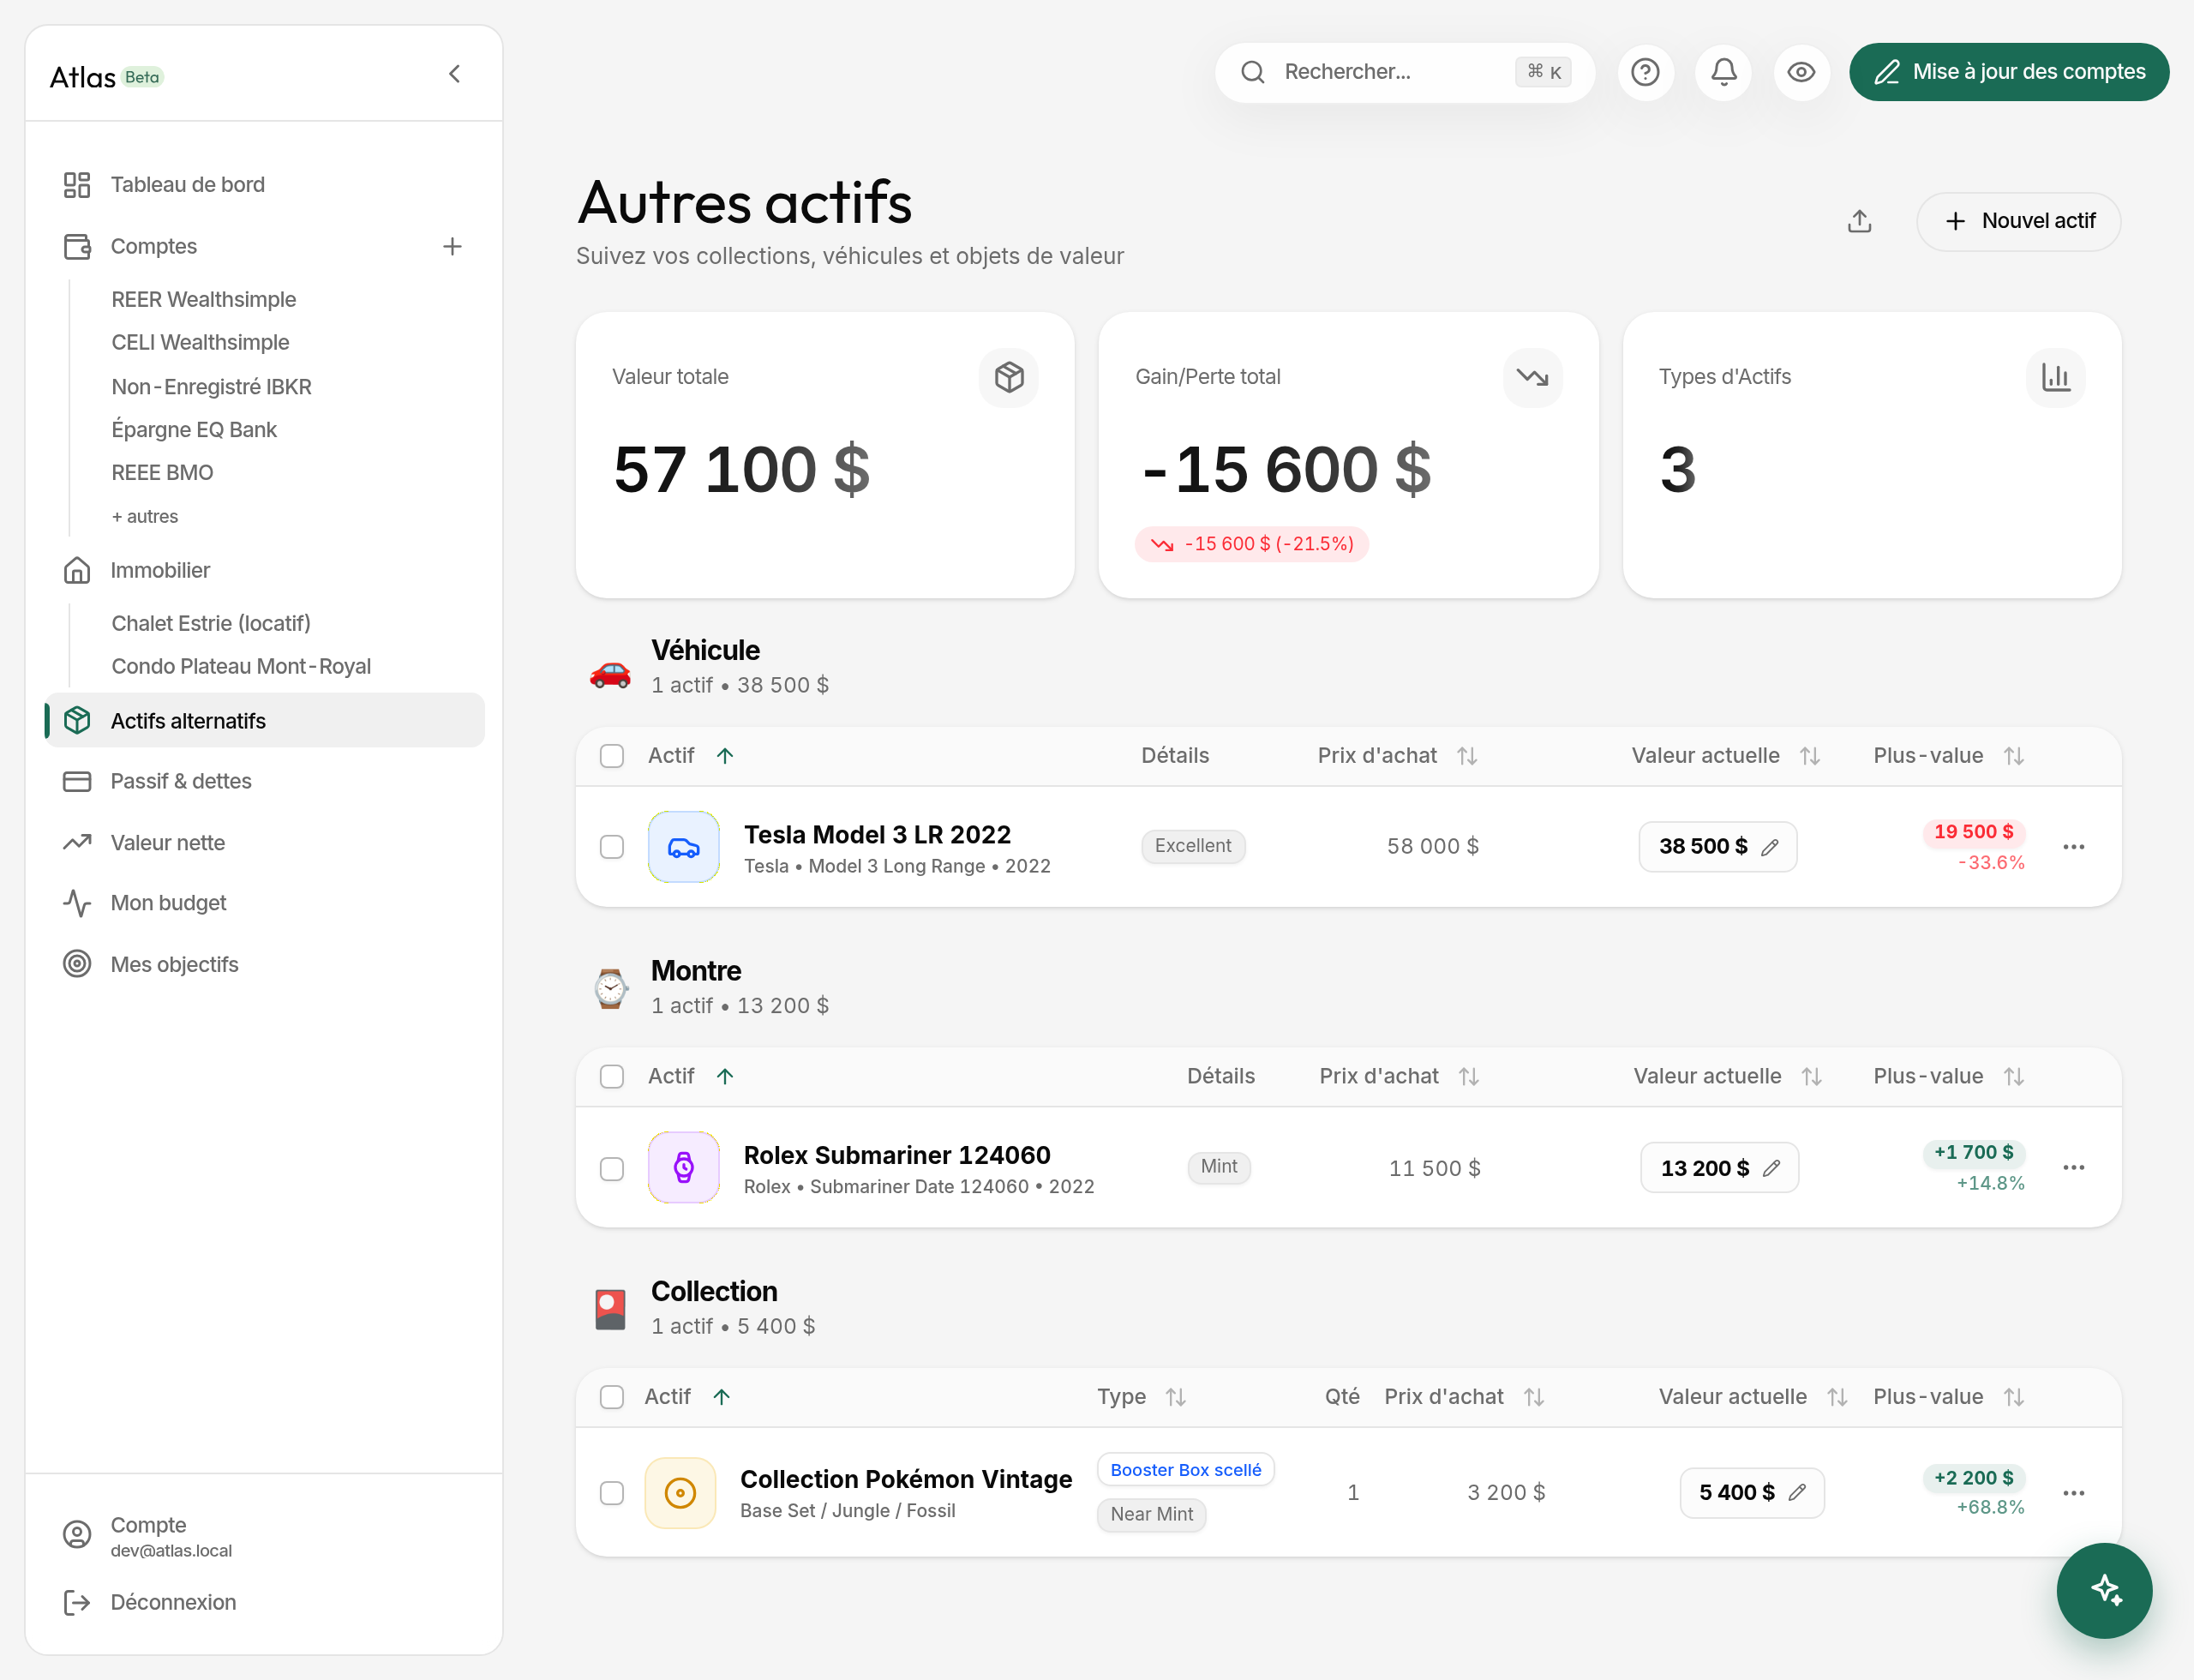Edit Tesla current value 38 500 $
Image resolution: width=2194 pixels, height=1680 pixels.
1717,846
